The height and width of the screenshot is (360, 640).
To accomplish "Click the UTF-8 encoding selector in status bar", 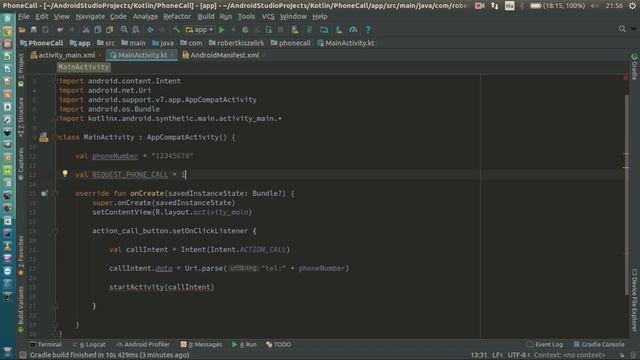I will [x=518, y=355].
